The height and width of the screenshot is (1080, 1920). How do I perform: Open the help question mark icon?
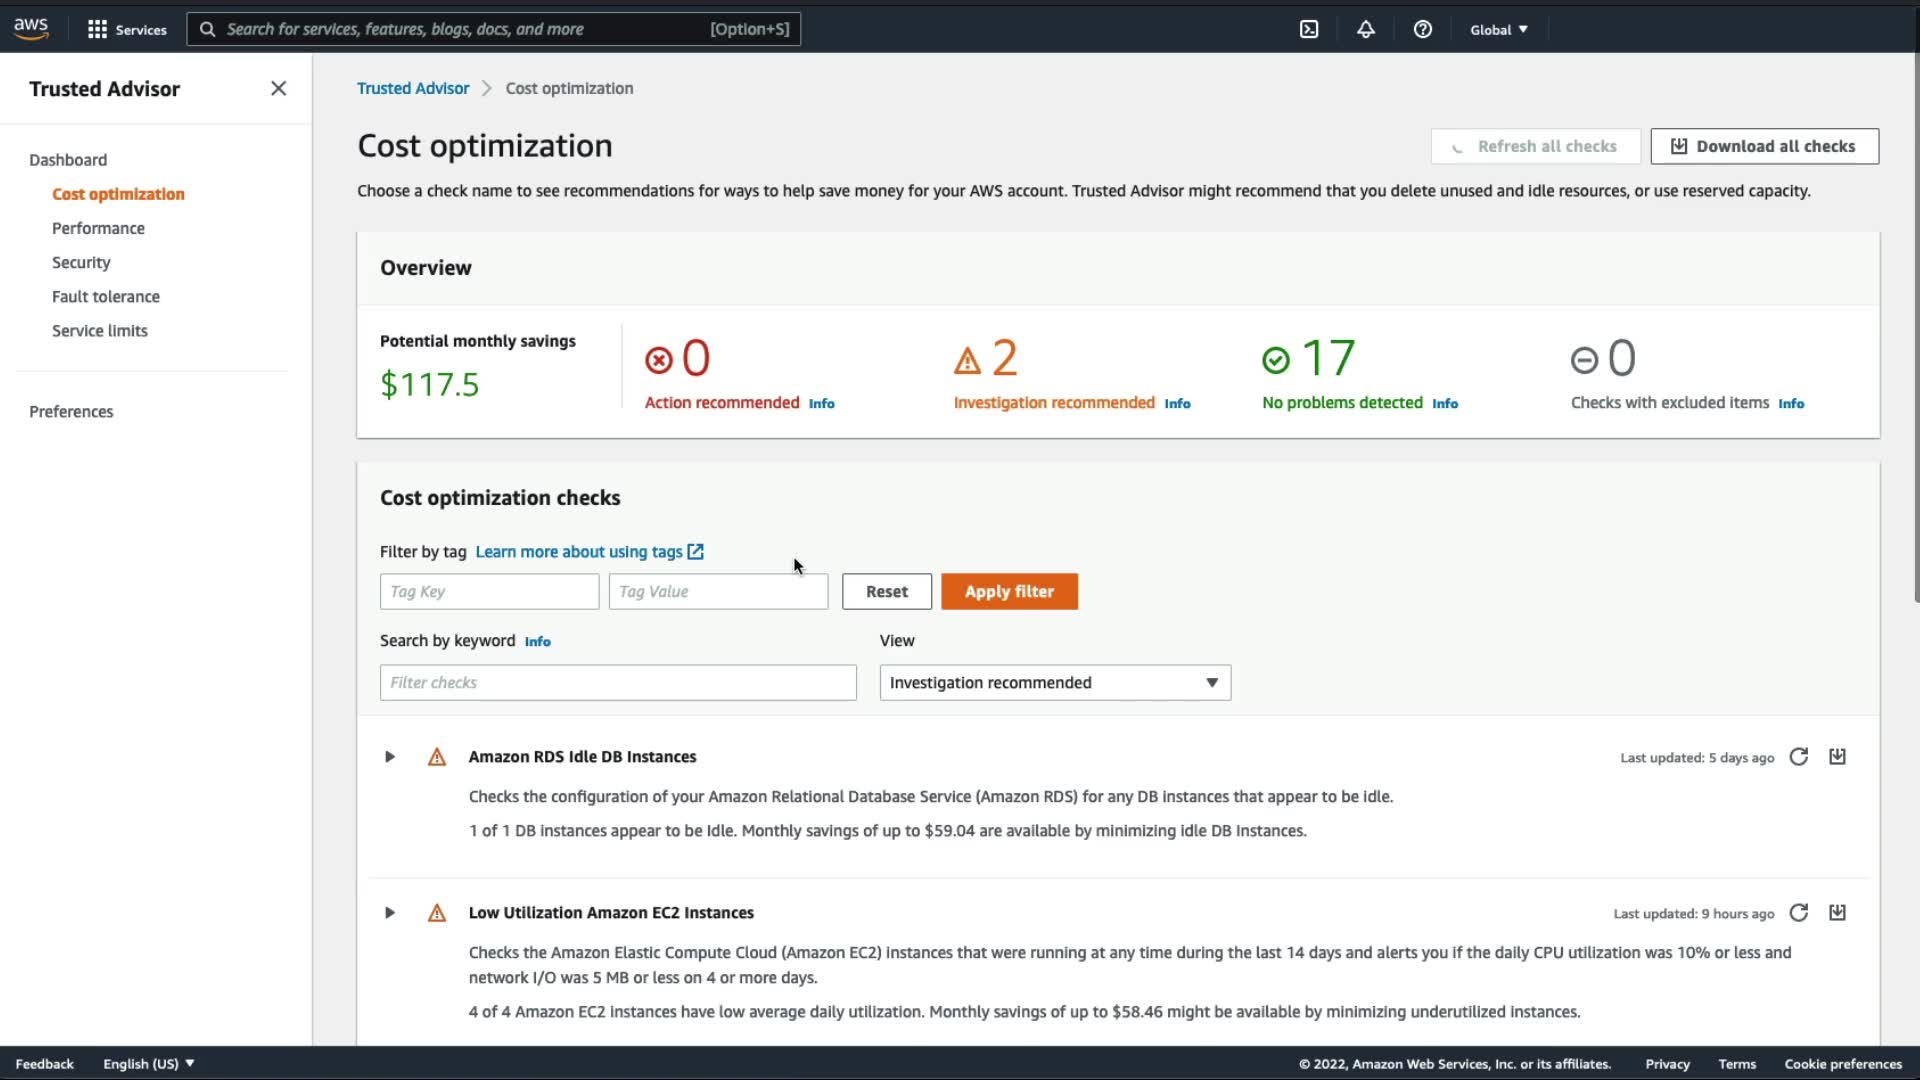[x=1422, y=29]
